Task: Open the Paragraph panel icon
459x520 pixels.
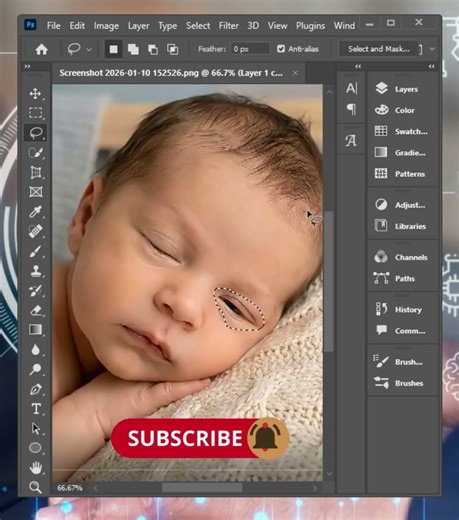Action: coord(351,109)
